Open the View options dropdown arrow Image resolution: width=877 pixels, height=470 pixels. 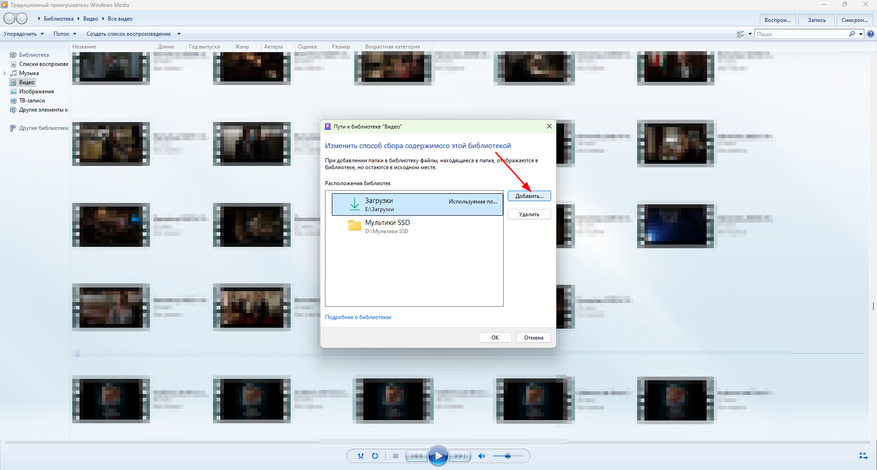[x=750, y=34]
